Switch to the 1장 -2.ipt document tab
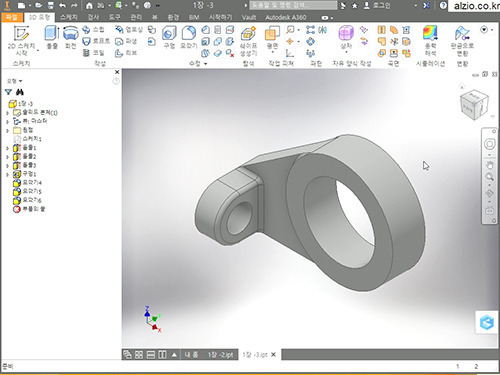The image size is (500, 375). pos(220,355)
